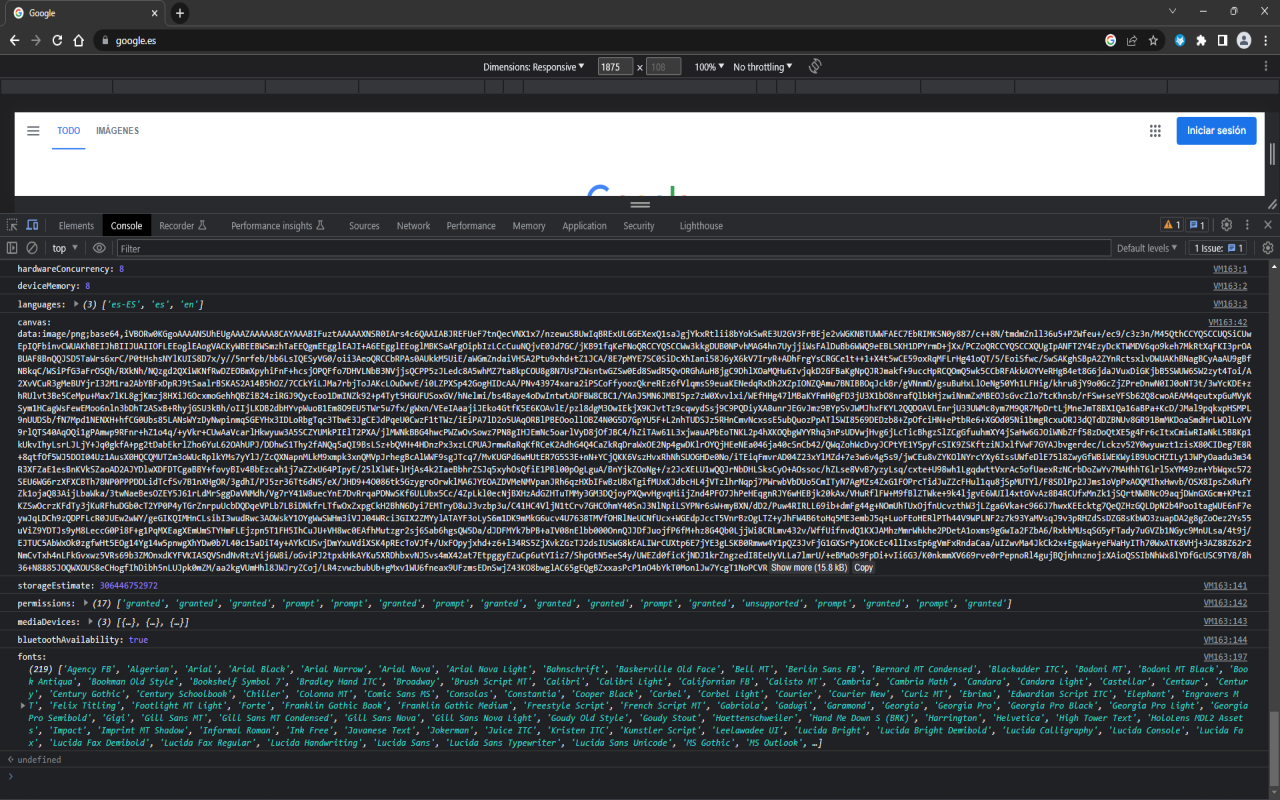This screenshot has height=800, width=1280.
Task: Click the Iniciar sesión button
Action: pos(1216,131)
